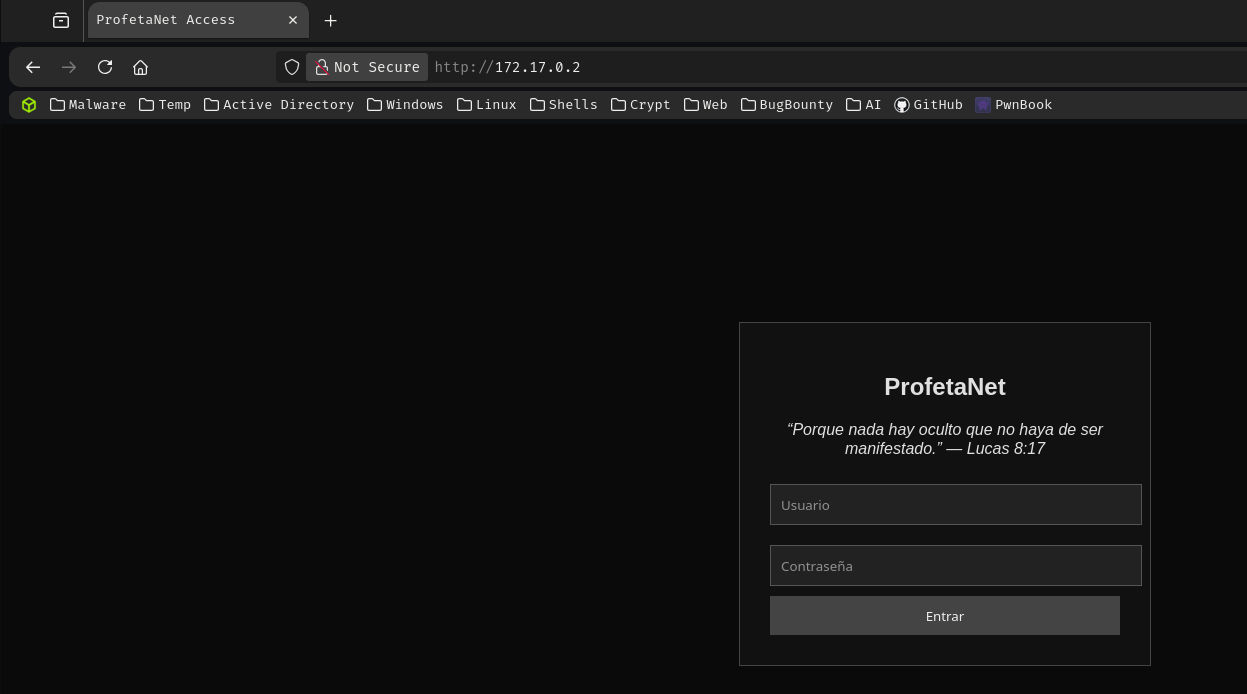Reload the current page
This screenshot has width=1247, height=694.
pyautogui.click(x=105, y=67)
